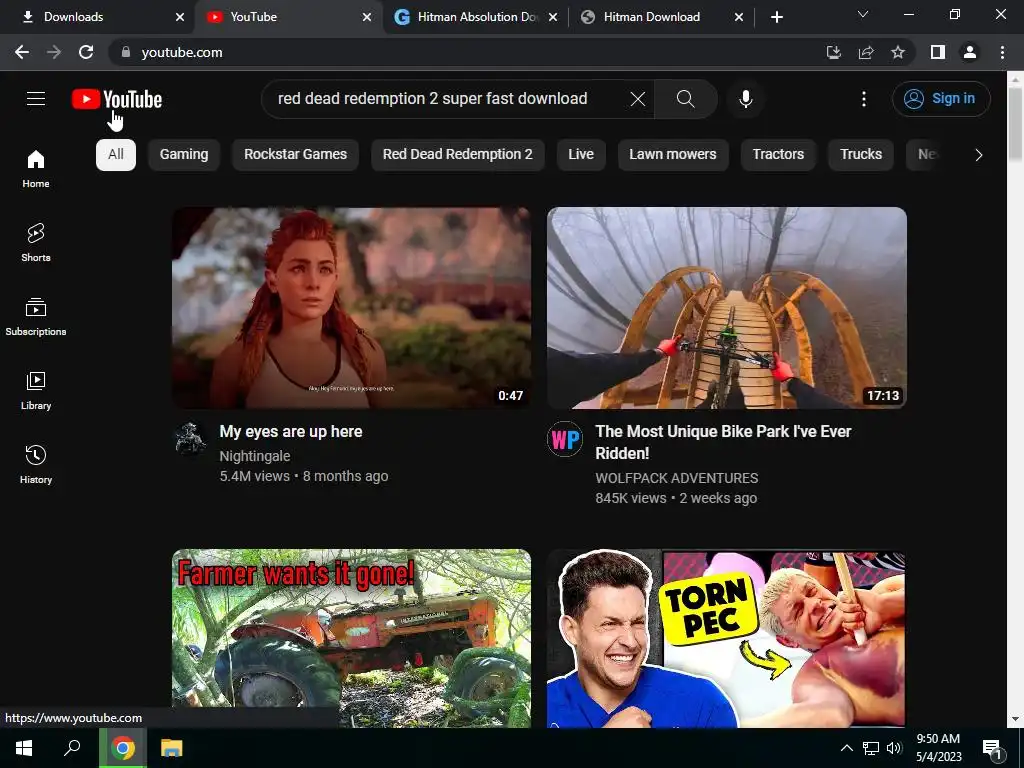Click the browser forward arrow
Image resolution: width=1024 pixels, height=768 pixels.
click(54, 52)
